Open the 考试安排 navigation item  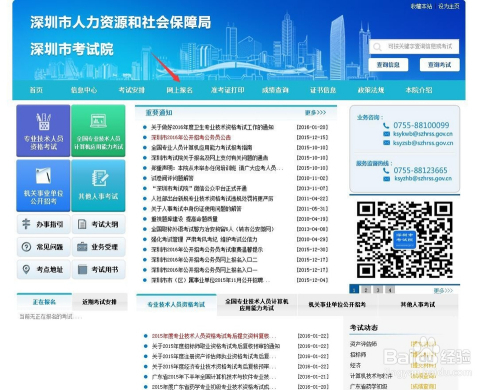point(132,90)
